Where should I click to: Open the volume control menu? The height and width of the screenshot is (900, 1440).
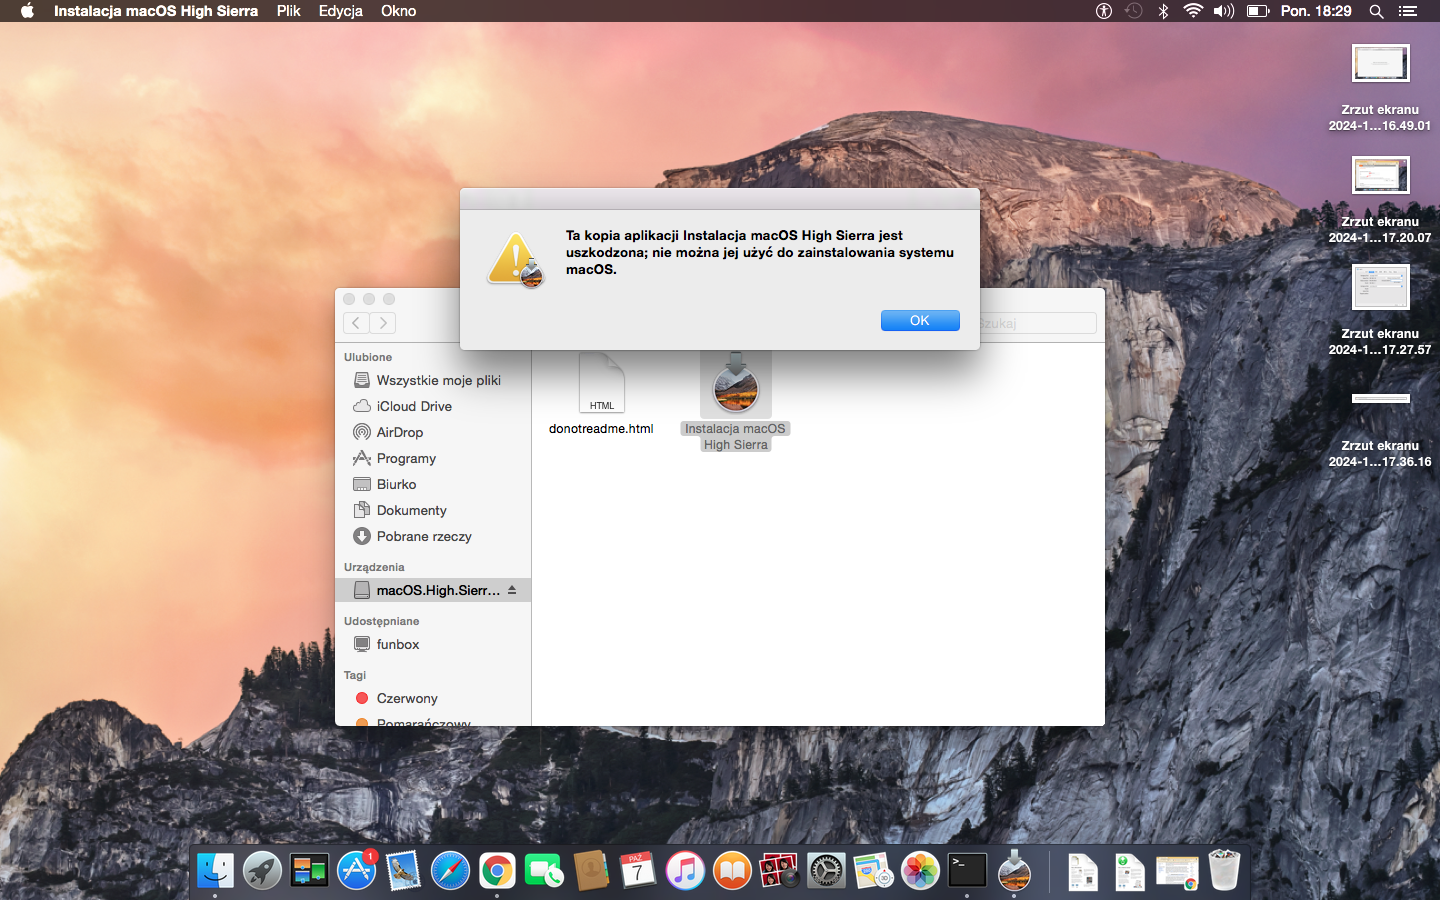pyautogui.click(x=1223, y=11)
